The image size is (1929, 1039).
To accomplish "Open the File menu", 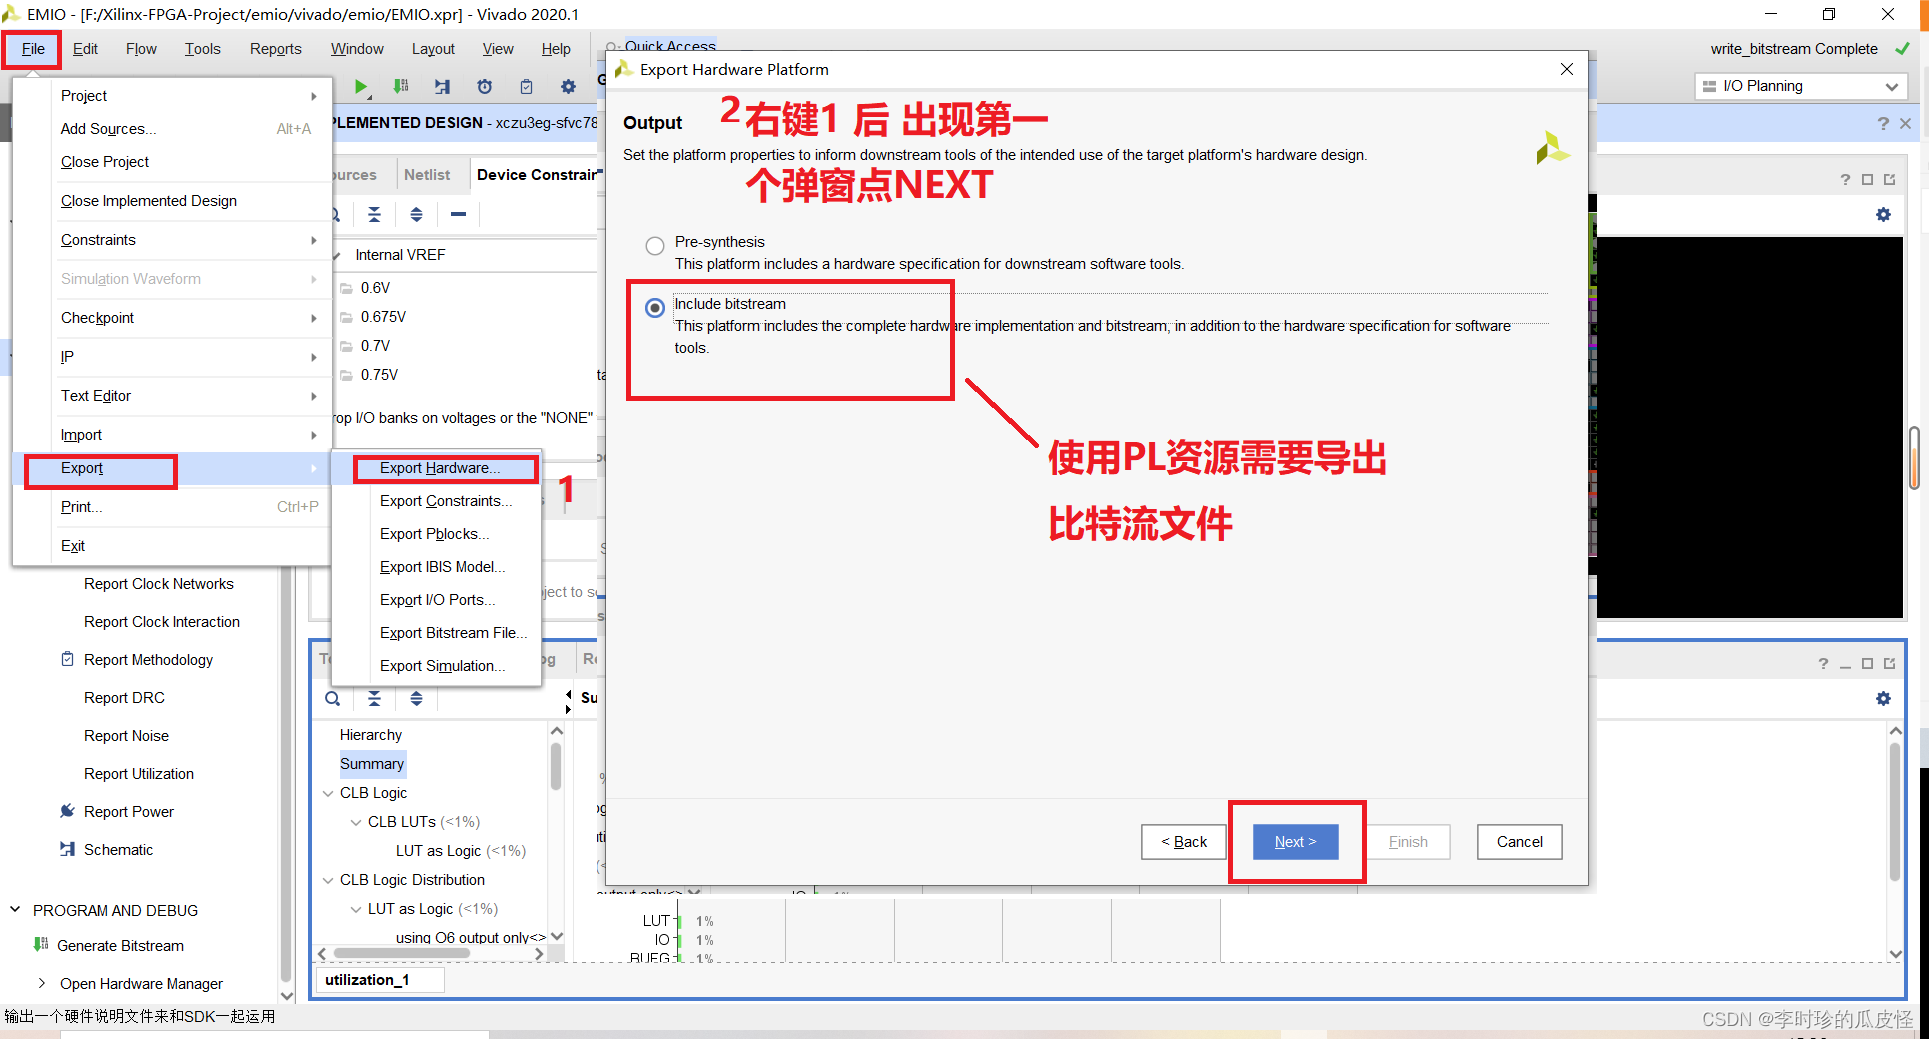I will [33, 49].
